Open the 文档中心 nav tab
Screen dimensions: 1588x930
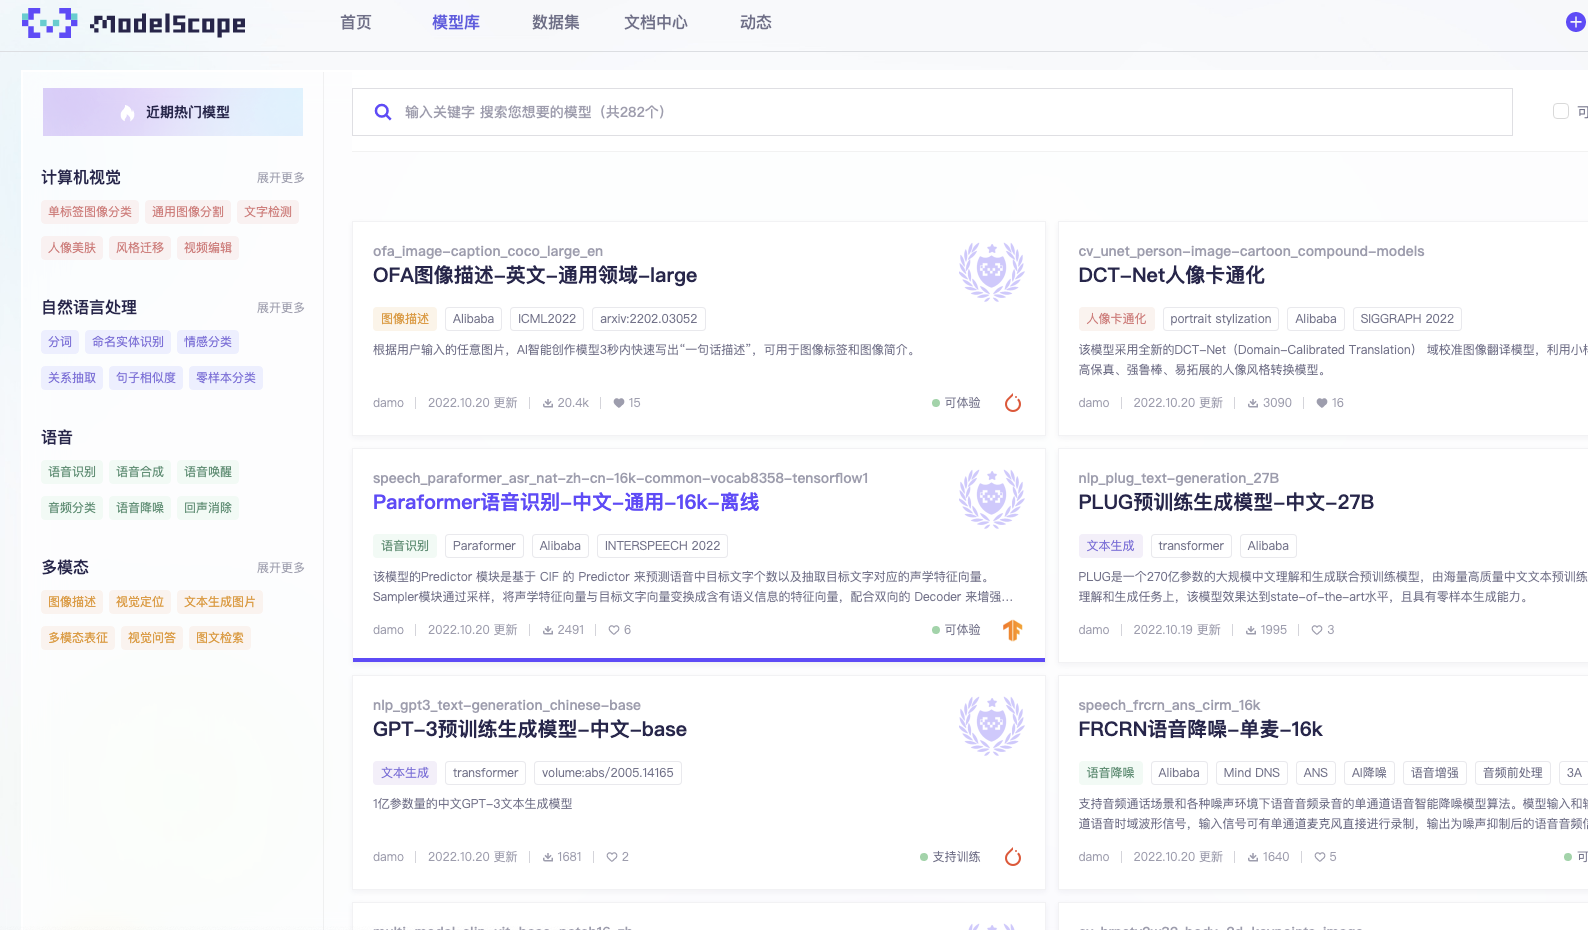656,22
